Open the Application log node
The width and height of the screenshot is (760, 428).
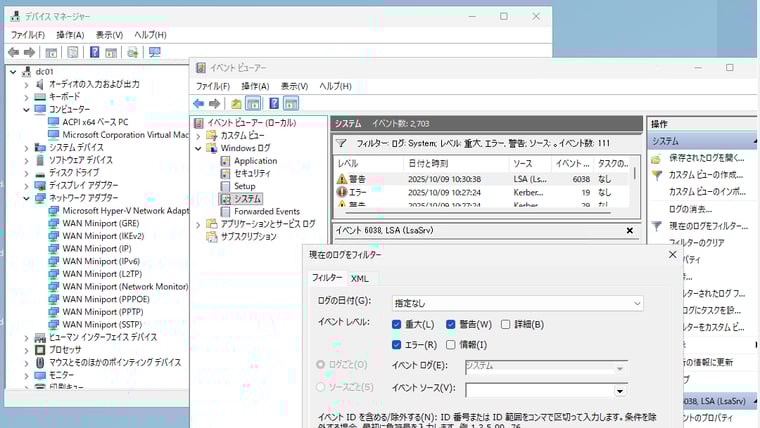pyautogui.click(x=254, y=160)
